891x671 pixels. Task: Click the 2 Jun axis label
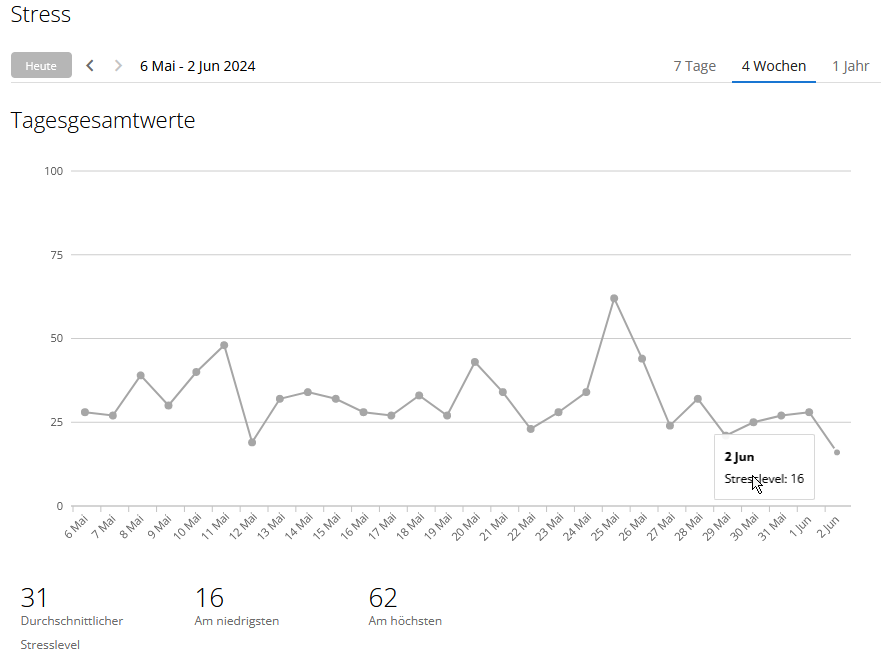828,526
